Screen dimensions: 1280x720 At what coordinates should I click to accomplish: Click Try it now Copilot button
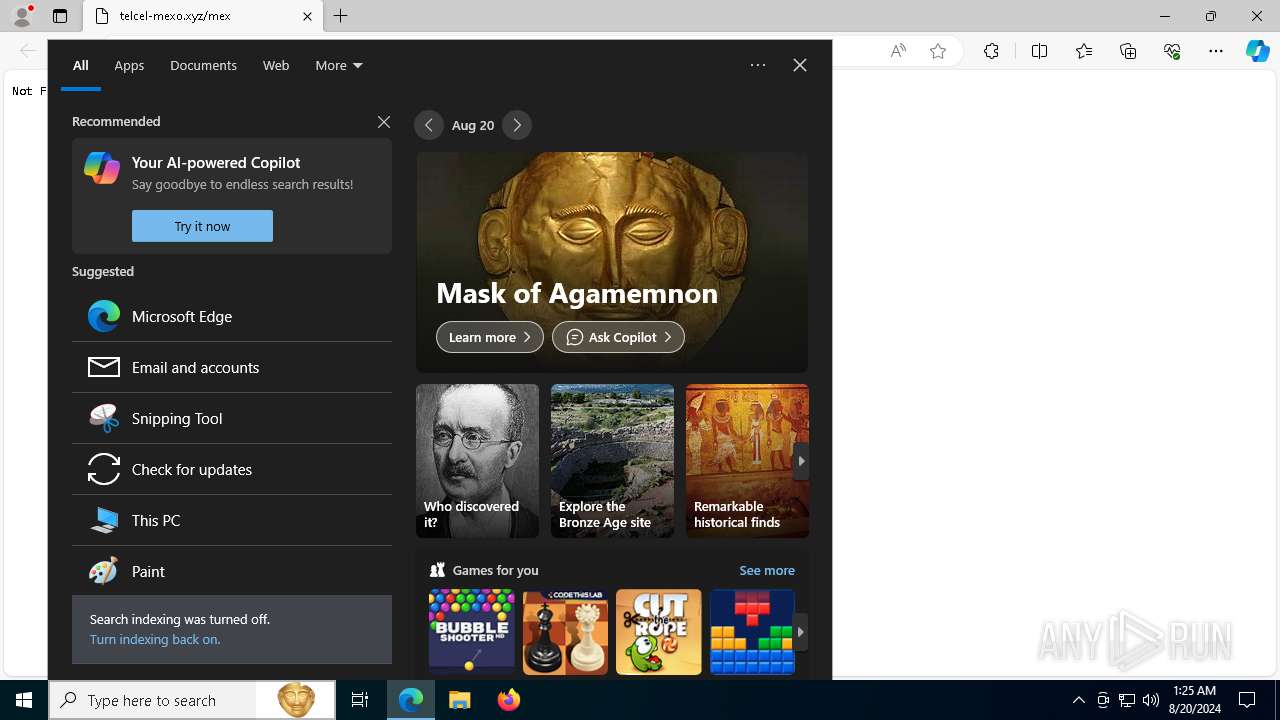coord(202,226)
